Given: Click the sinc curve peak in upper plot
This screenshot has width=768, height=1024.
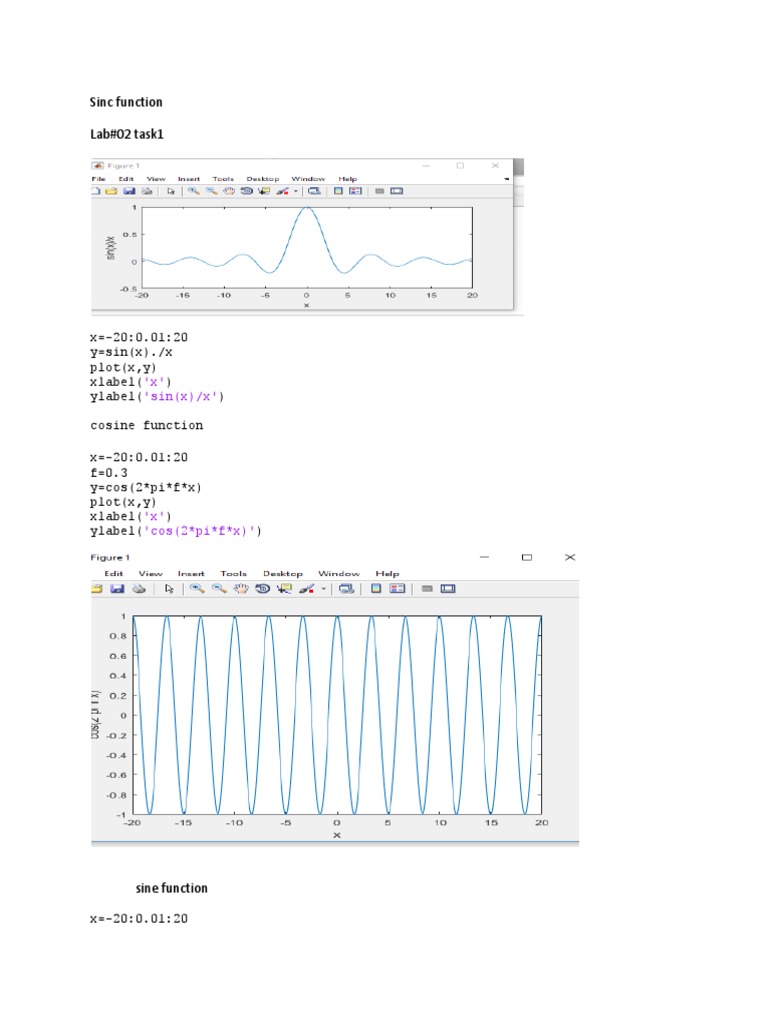Looking at the screenshot, I should tap(307, 208).
